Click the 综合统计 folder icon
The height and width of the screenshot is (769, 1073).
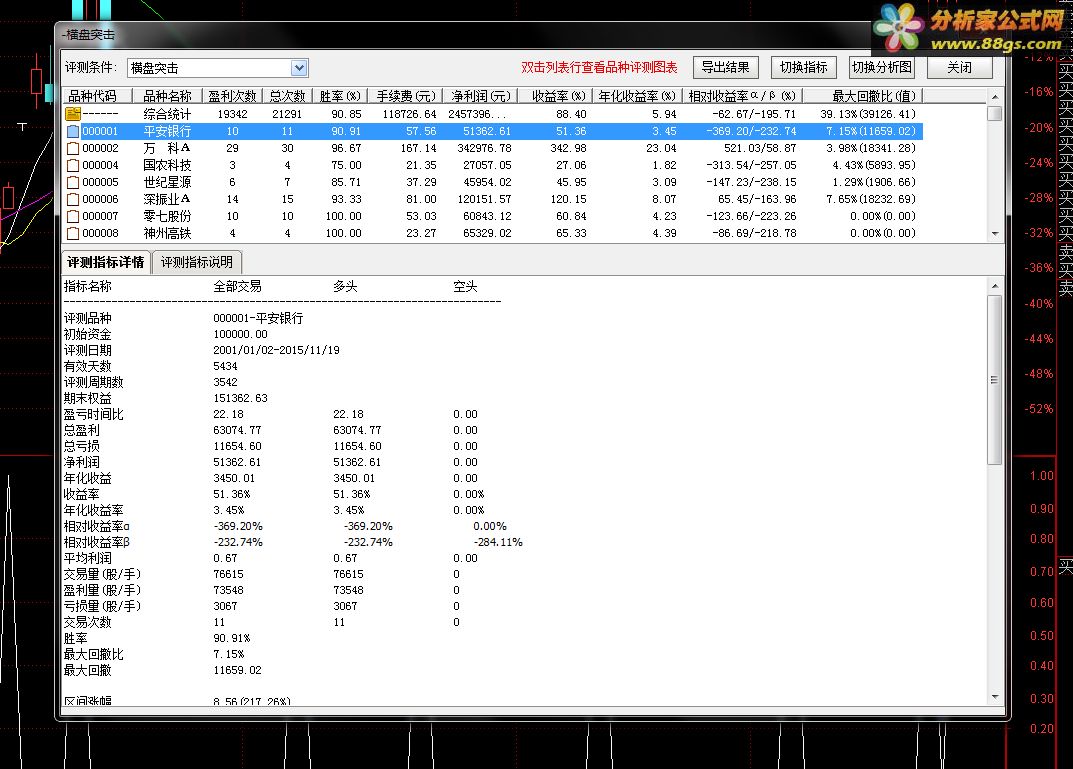click(73, 114)
